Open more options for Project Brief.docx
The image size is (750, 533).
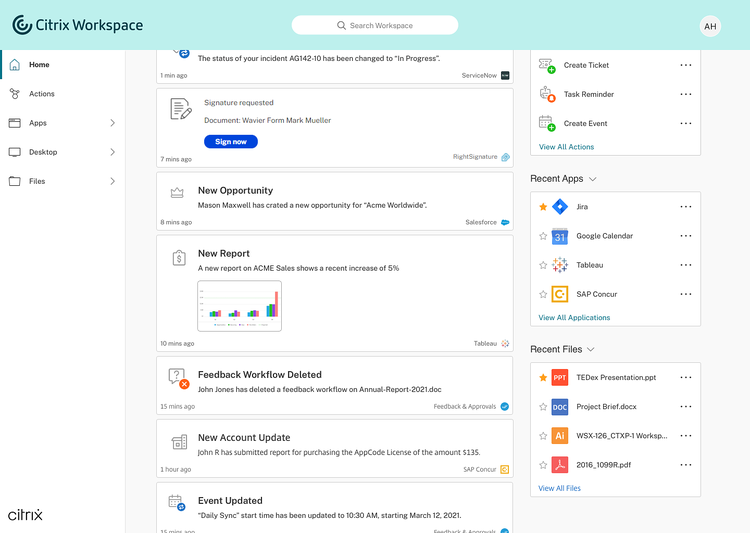point(686,407)
